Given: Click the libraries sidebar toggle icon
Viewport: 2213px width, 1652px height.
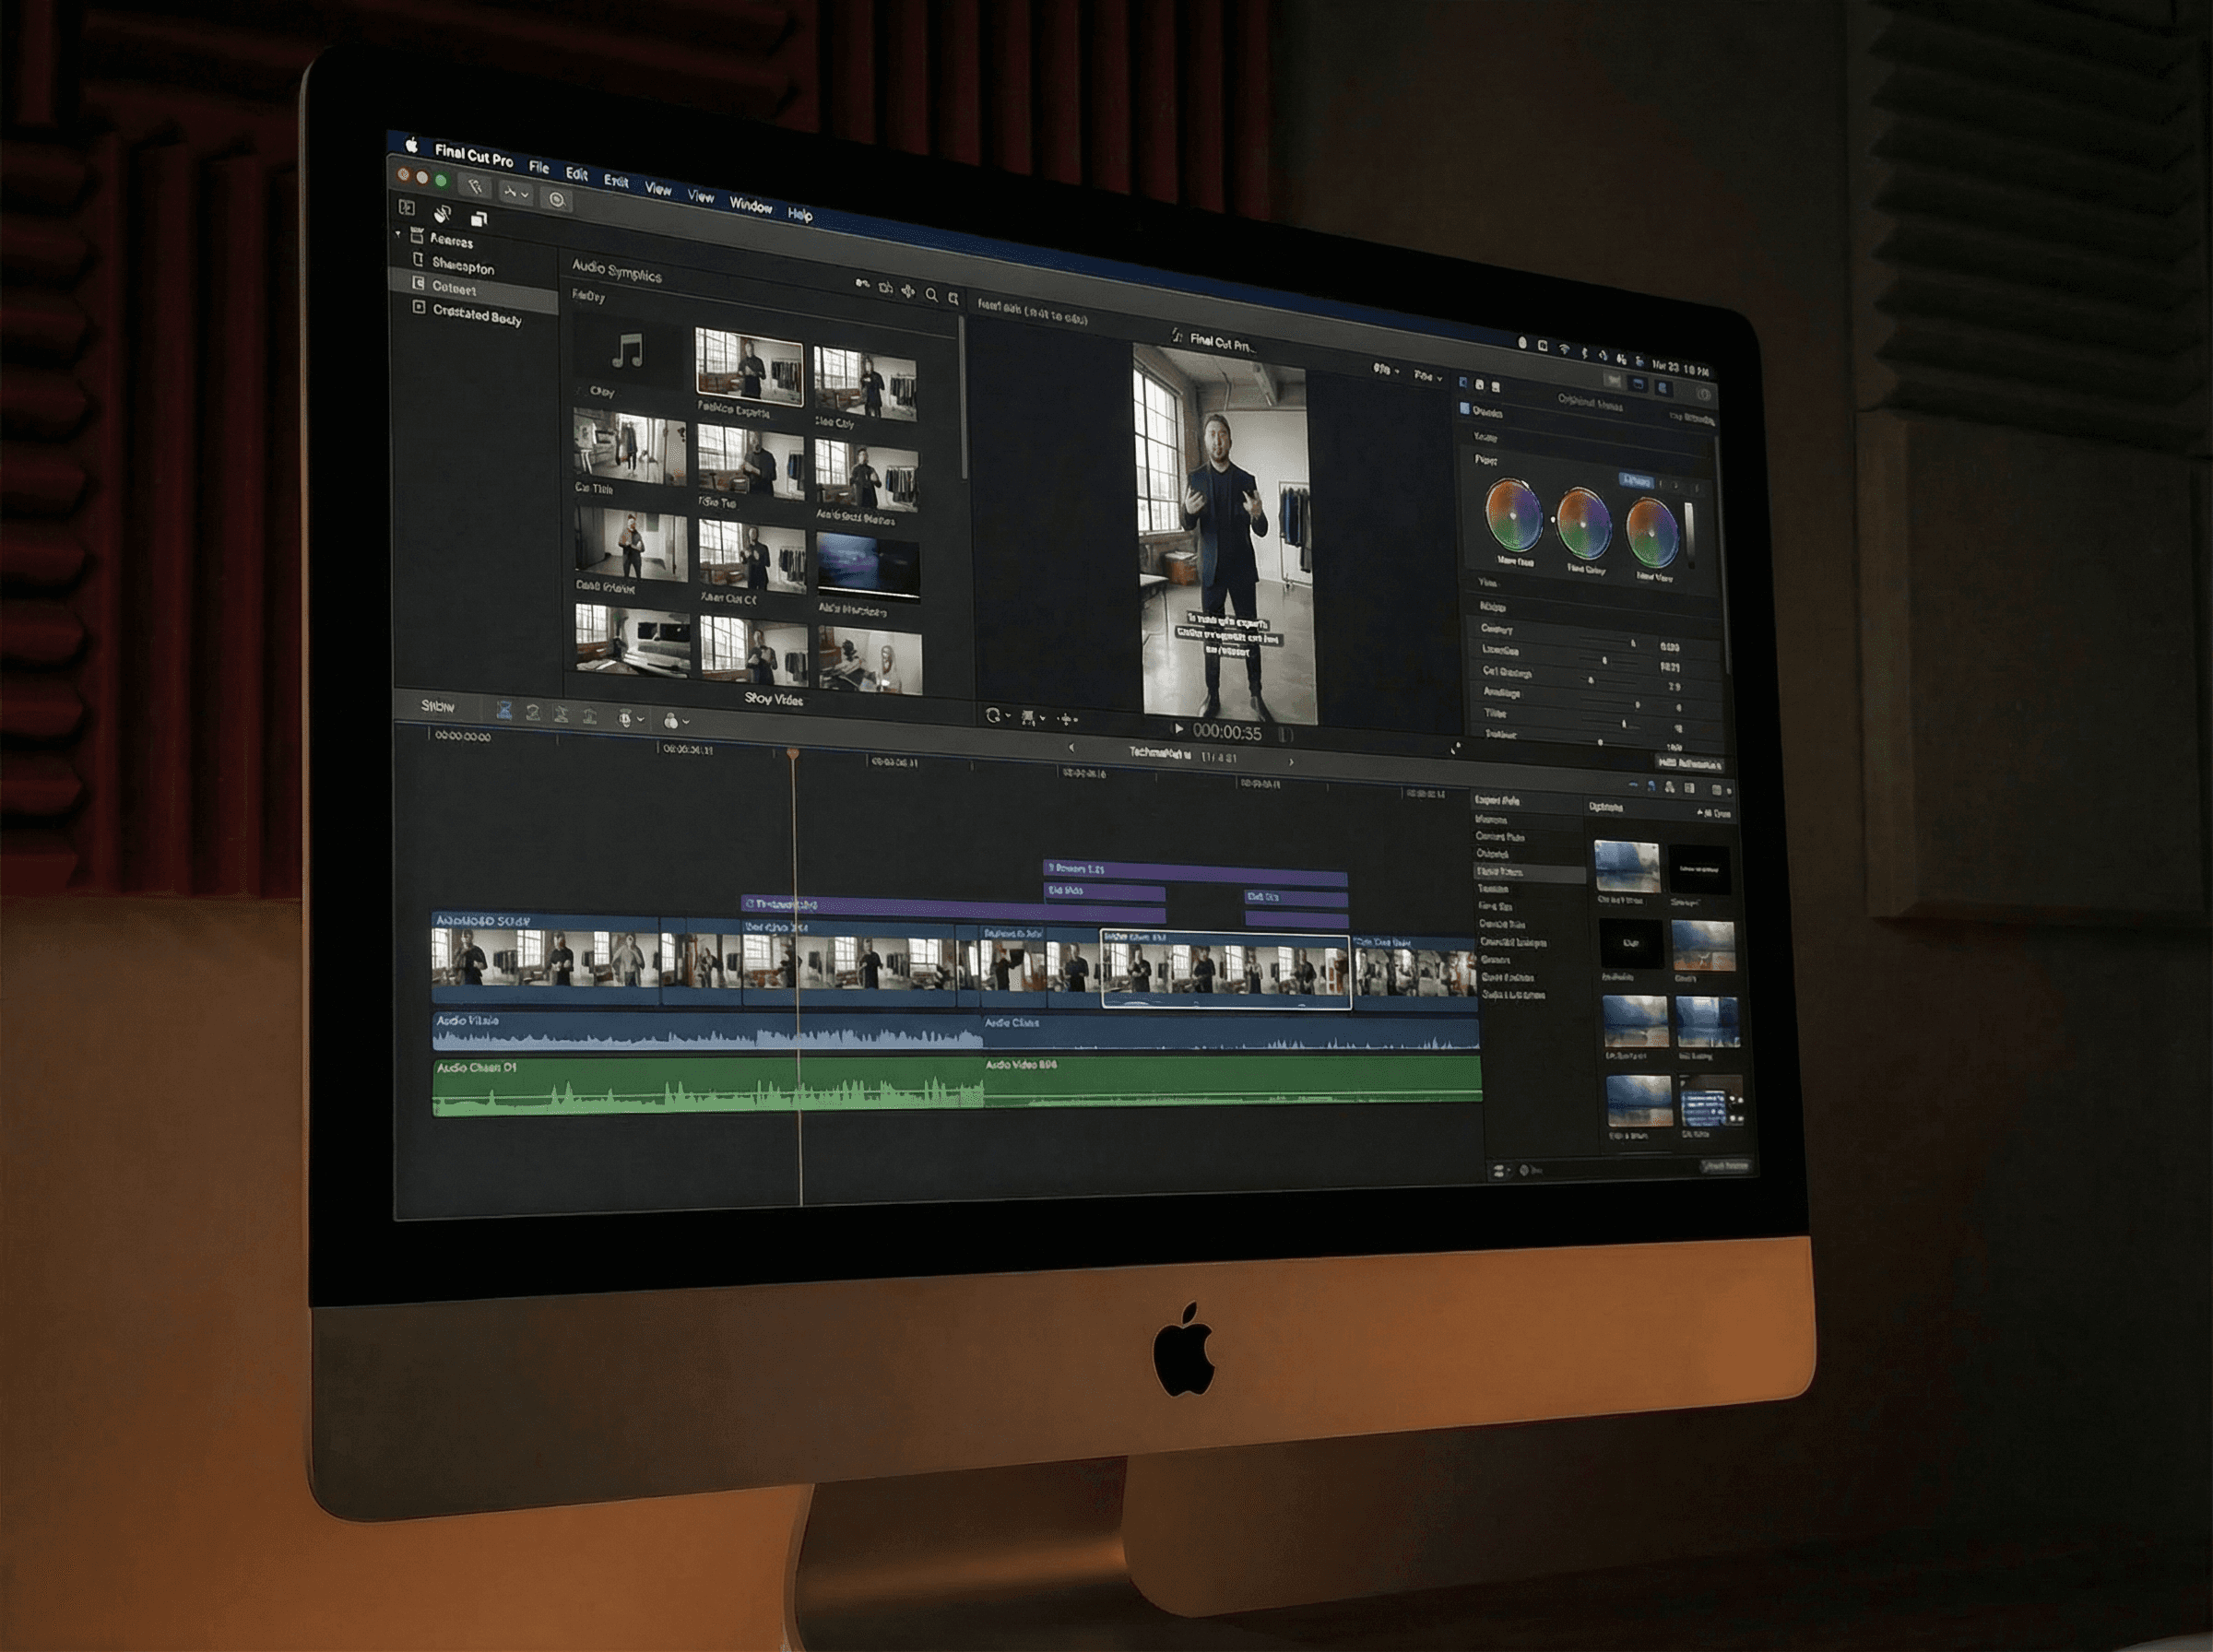Looking at the screenshot, I should pyautogui.click(x=406, y=207).
